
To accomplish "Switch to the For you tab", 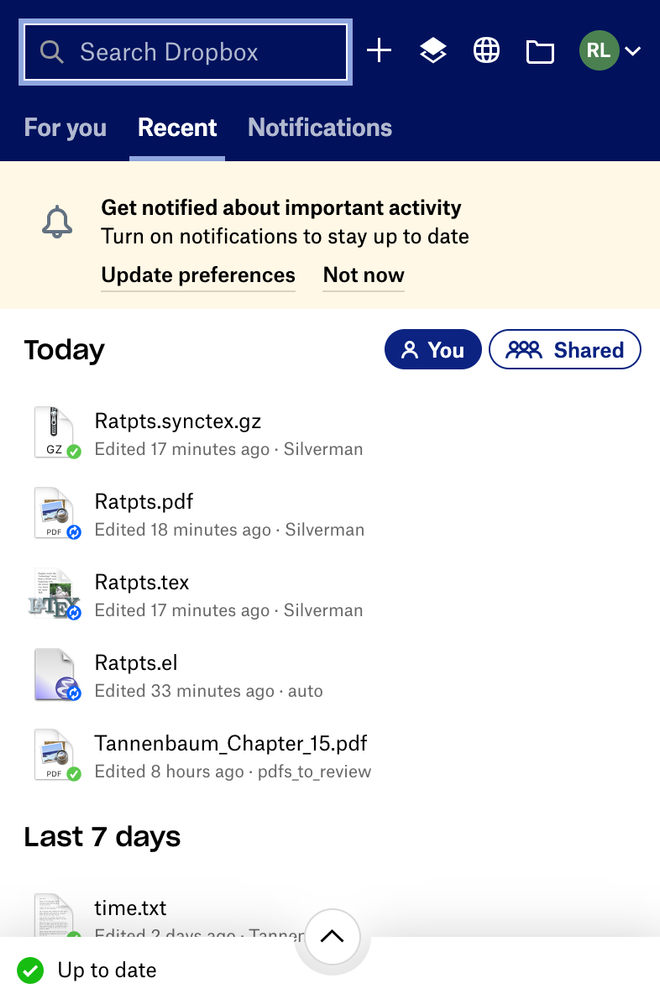I will [x=65, y=128].
